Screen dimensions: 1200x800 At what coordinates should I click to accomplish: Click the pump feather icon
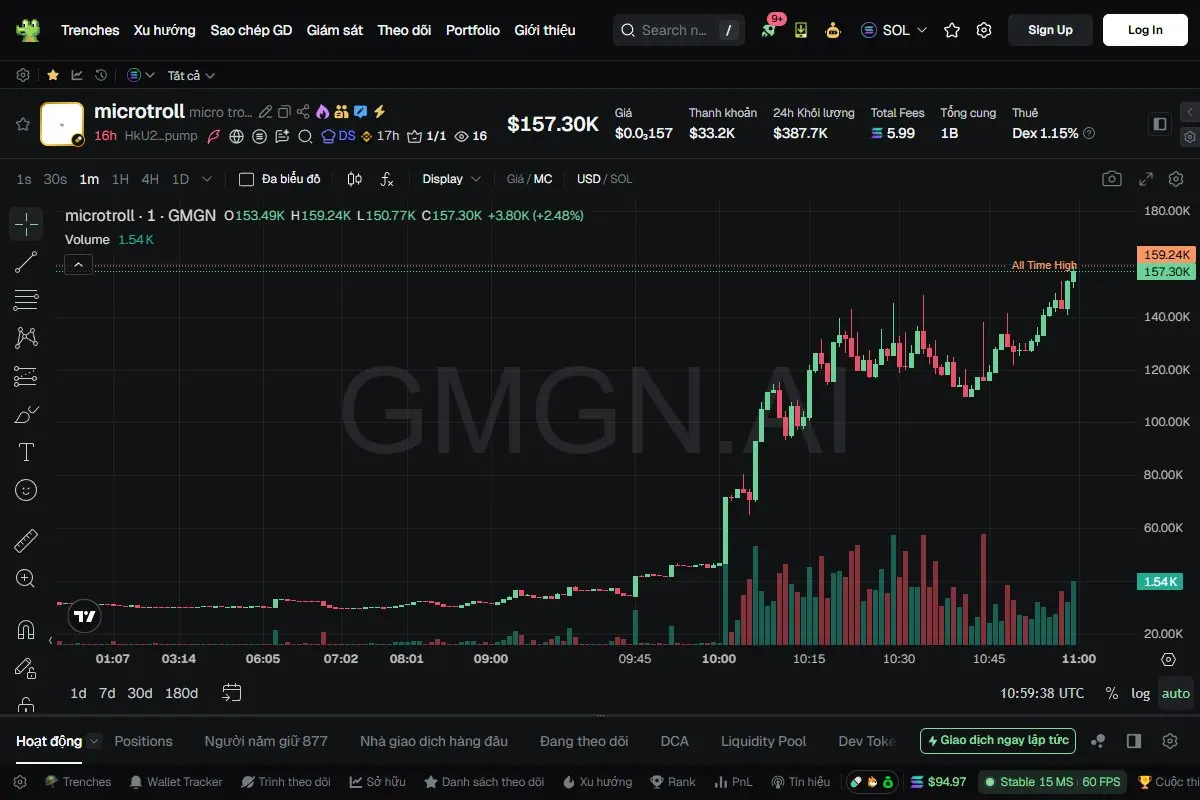click(214, 136)
